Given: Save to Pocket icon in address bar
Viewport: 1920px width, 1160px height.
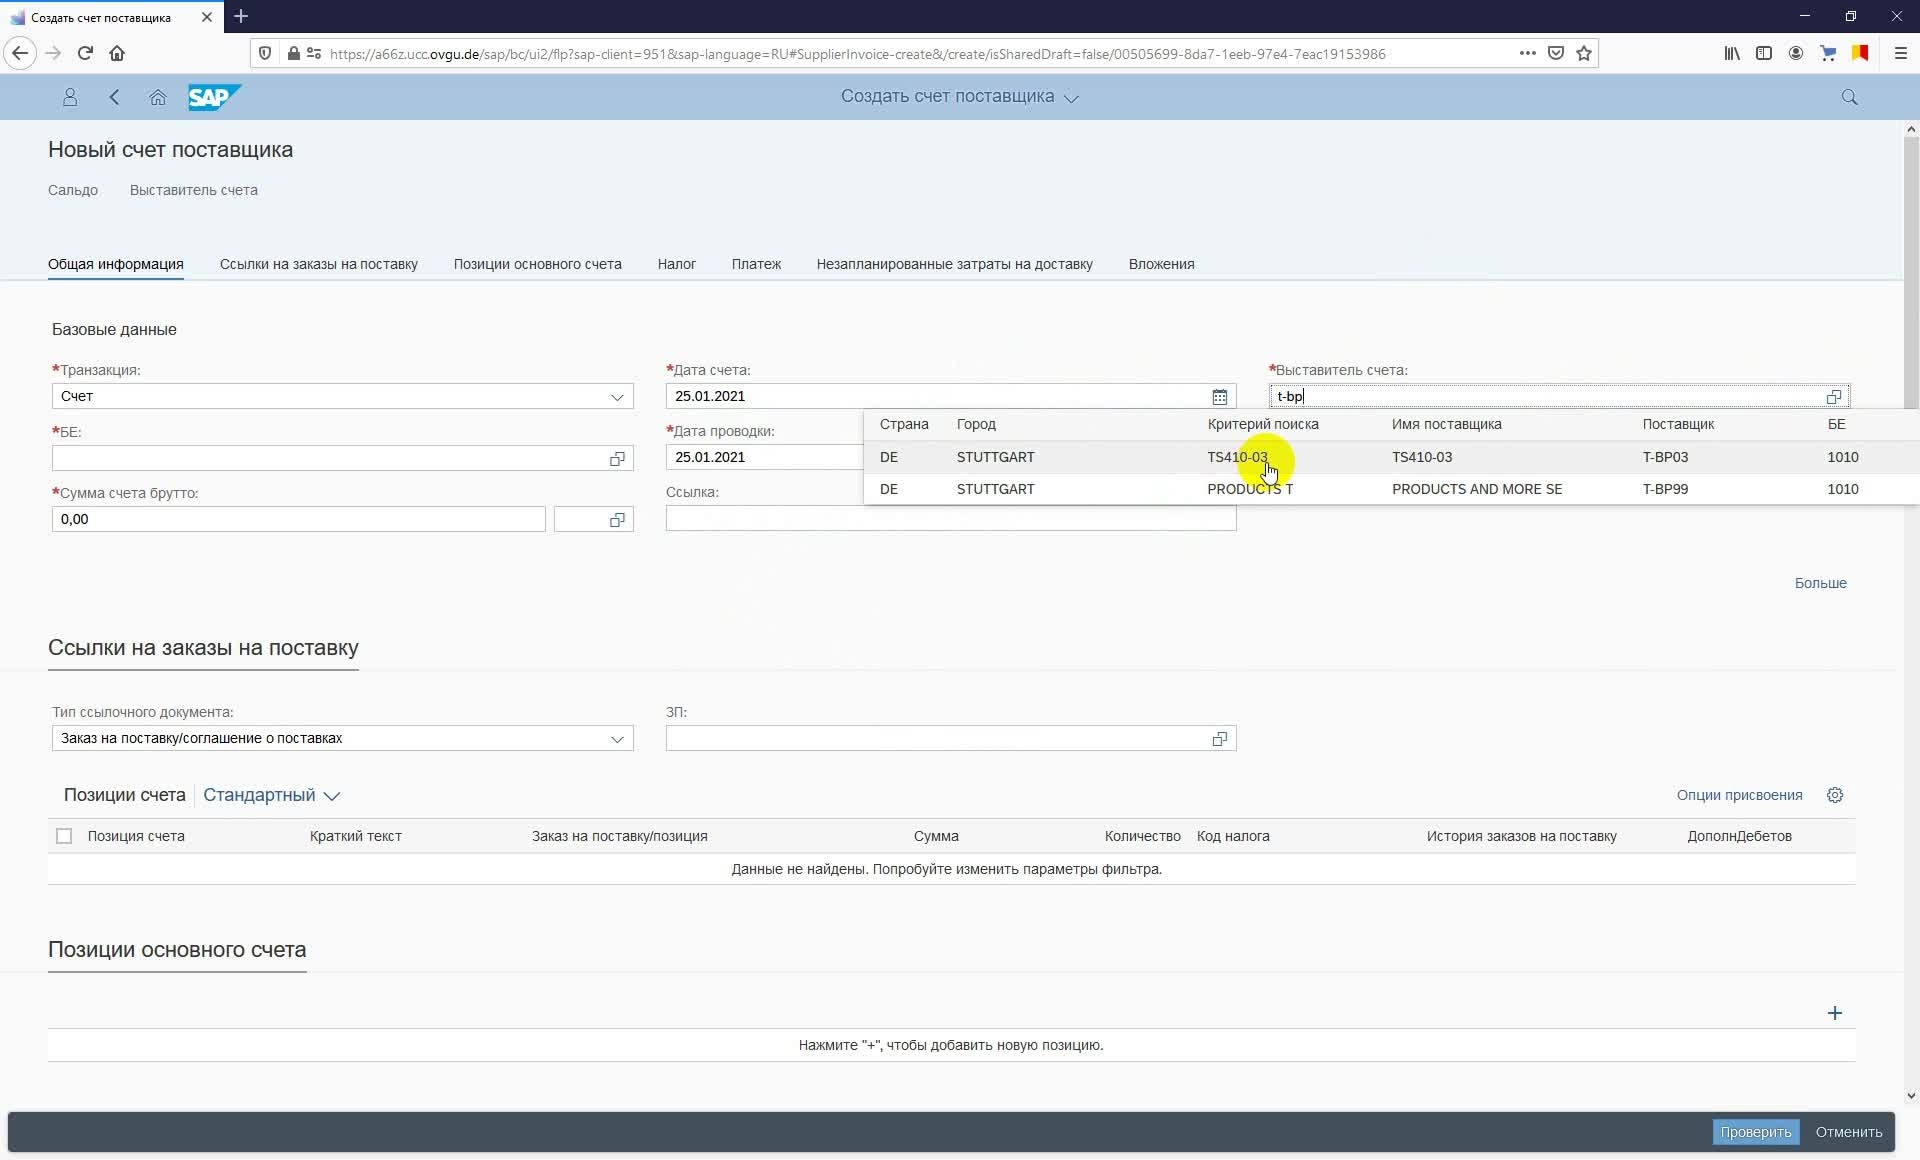Looking at the screenshot, I should (1556, 54).
